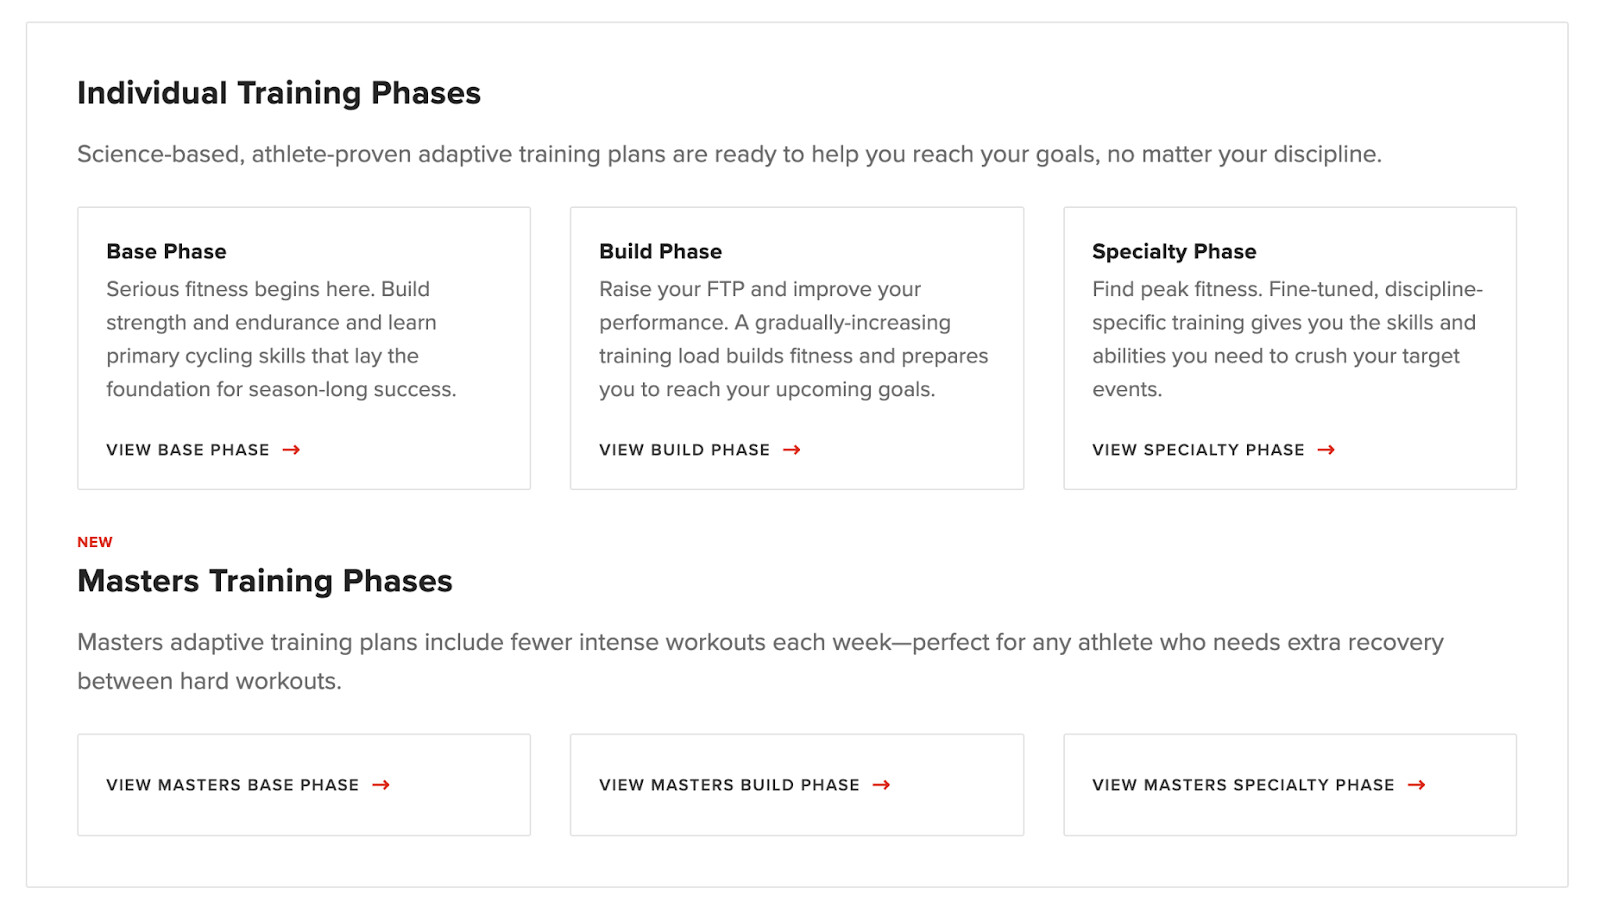
Task: Select the Base Phase card
Action: (303, 348)
